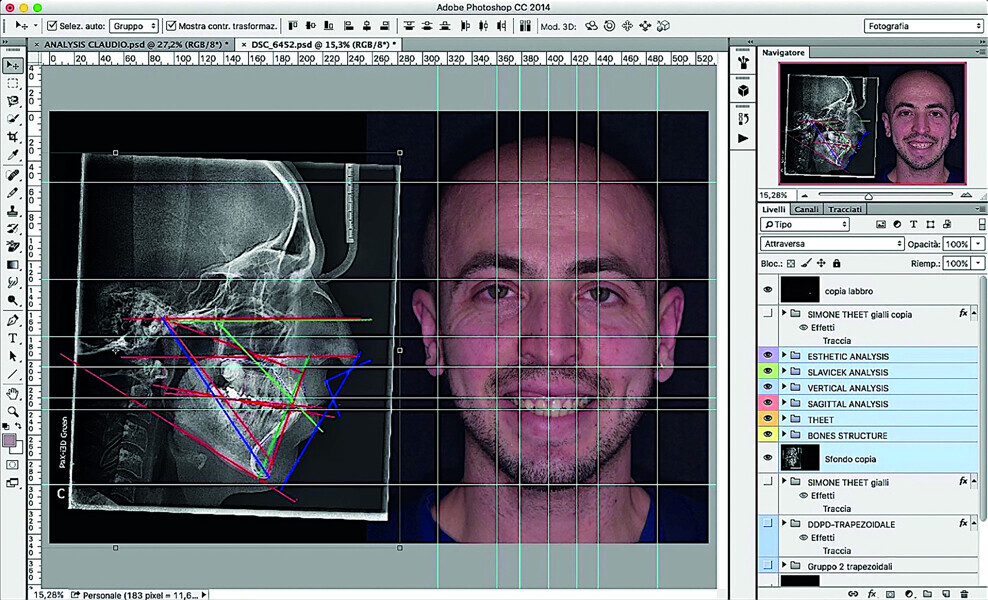Select the Crop tool
The width and height of the screenshot is (988, 600).
(x=13, y=137)
